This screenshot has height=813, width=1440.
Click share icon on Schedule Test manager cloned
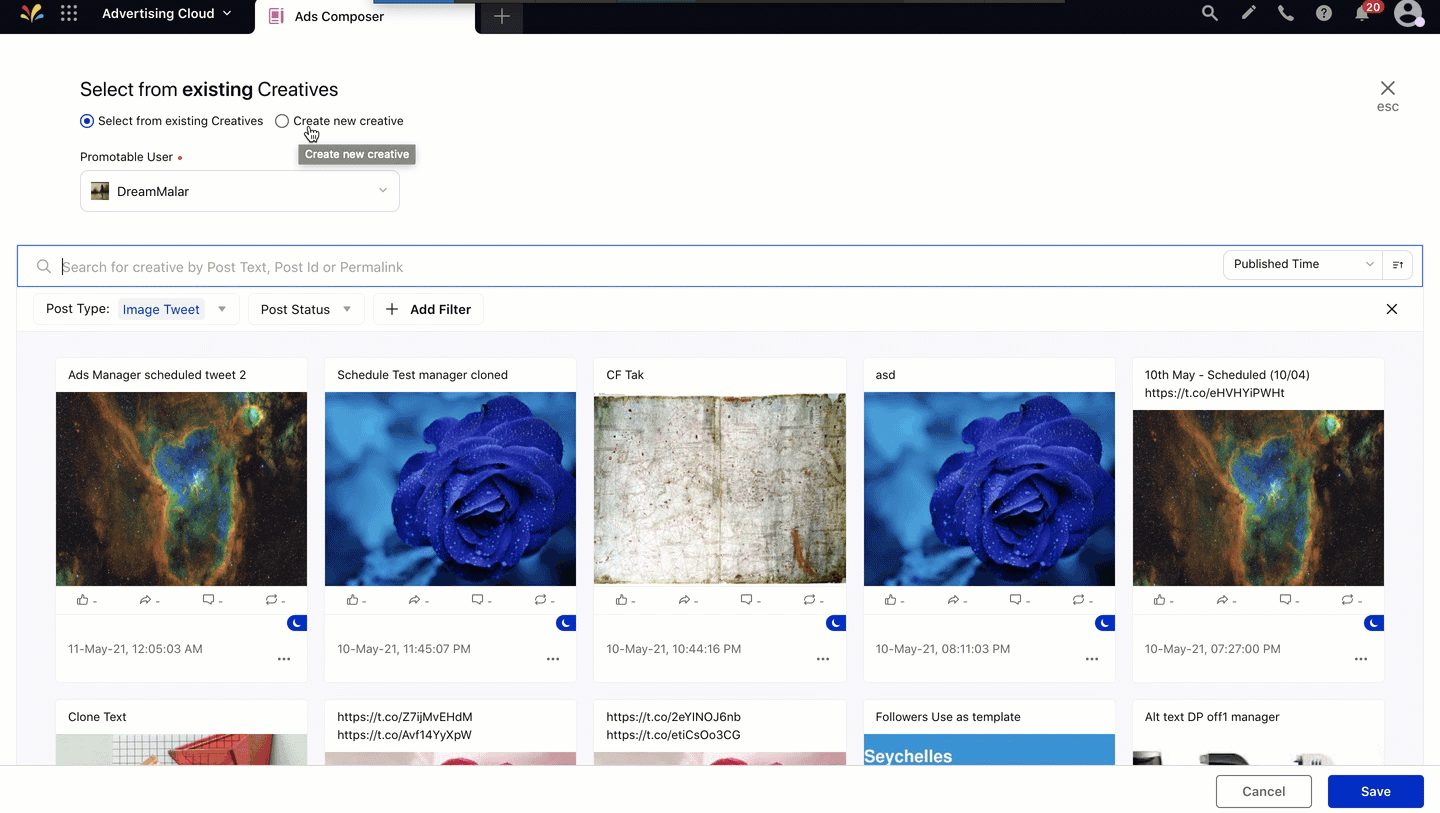415,600
